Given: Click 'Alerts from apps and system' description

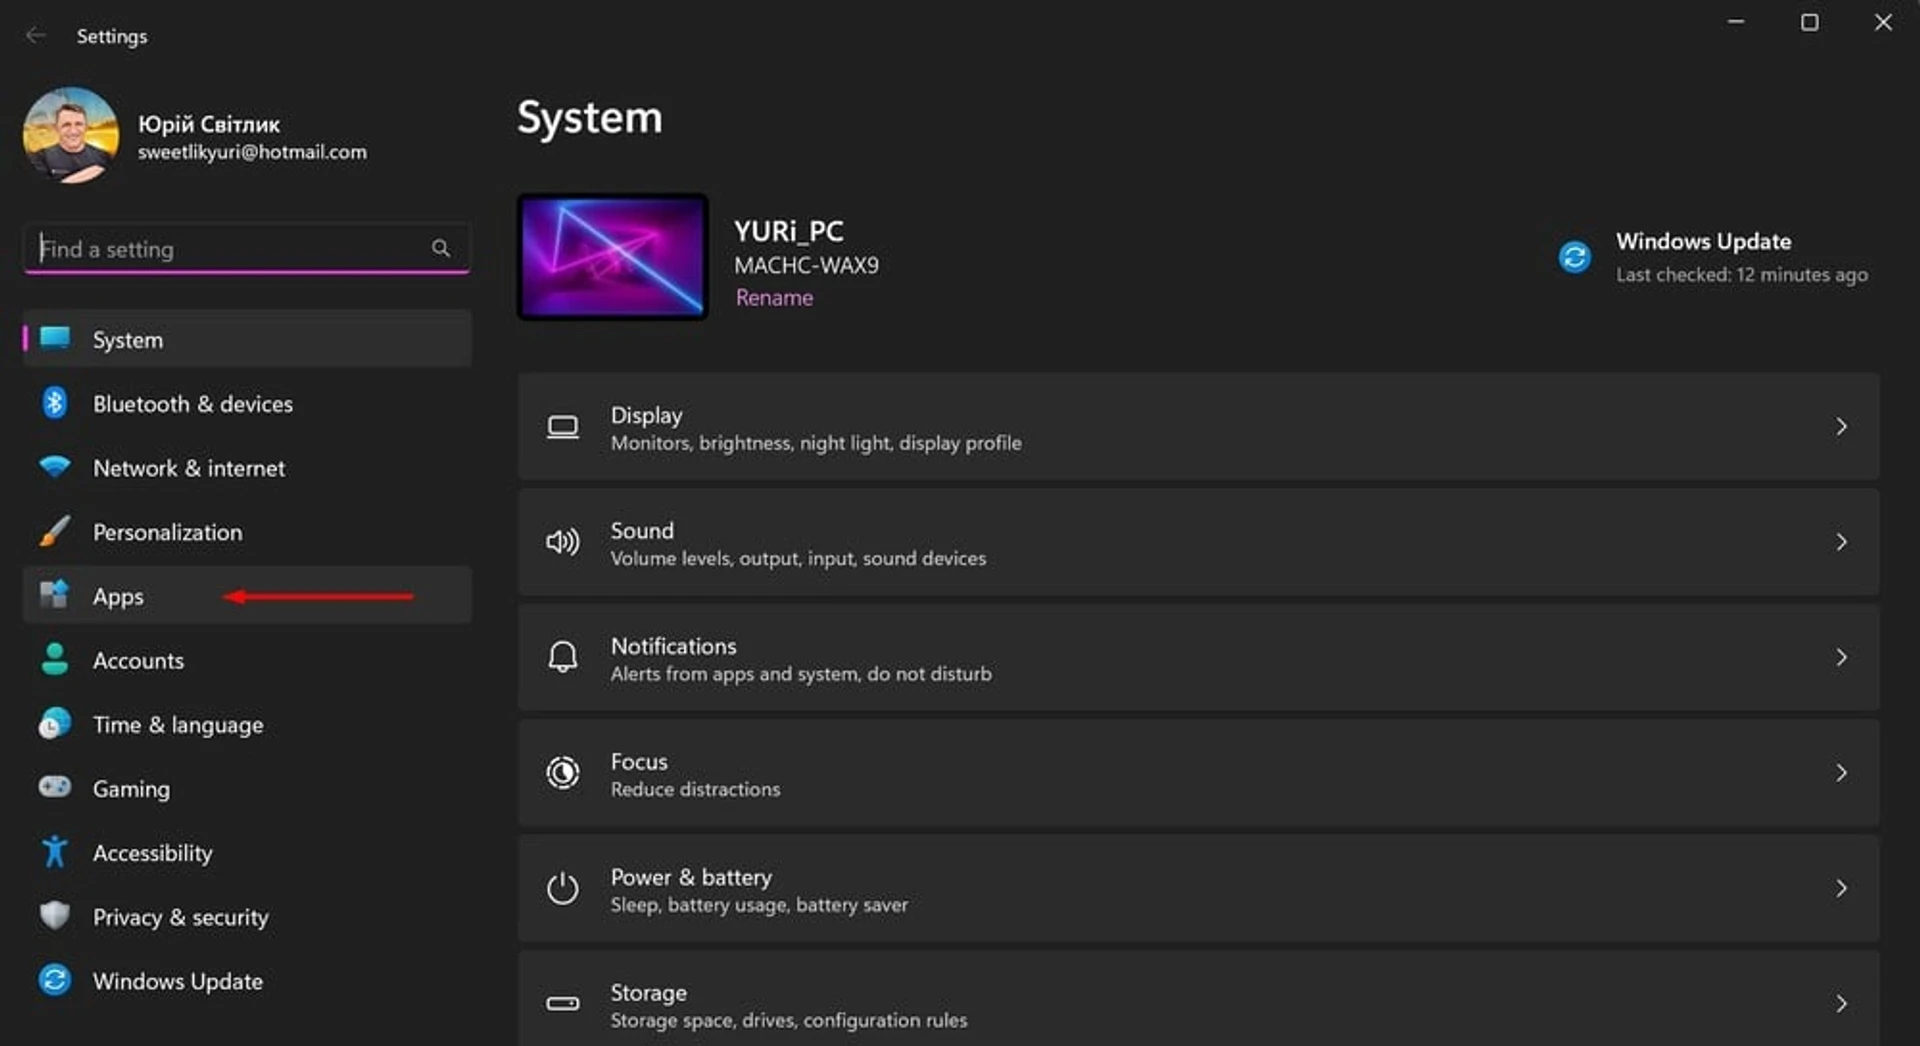Looking at the screenshot, I should tap(801, 674).
